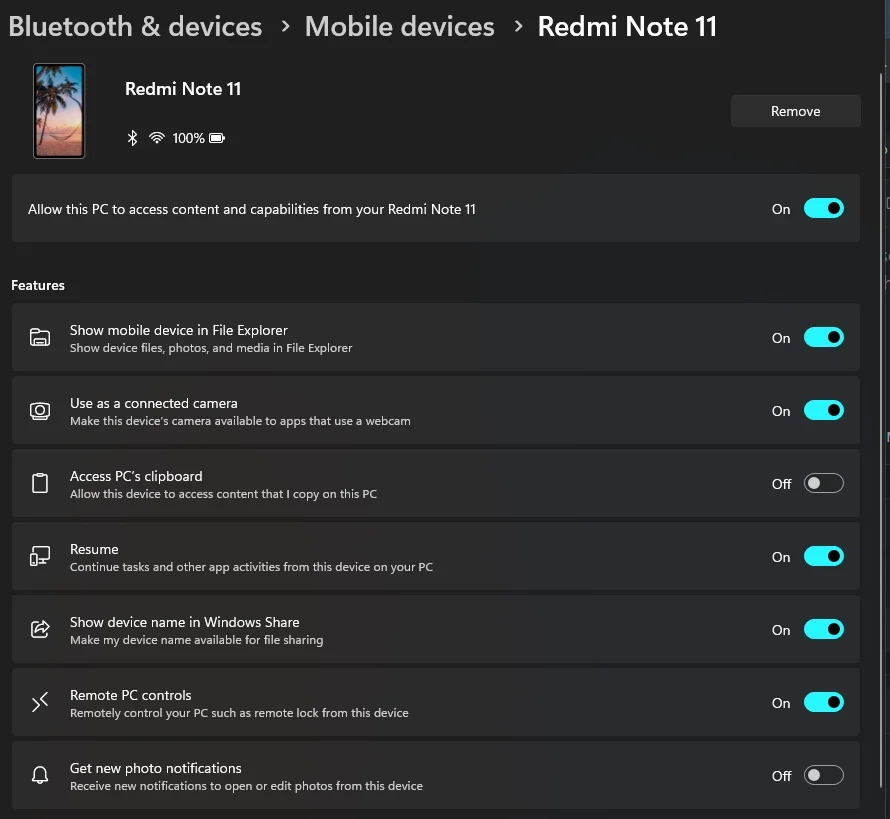Click 'Allow this PC to access content' text

click(x=251, y=209)
